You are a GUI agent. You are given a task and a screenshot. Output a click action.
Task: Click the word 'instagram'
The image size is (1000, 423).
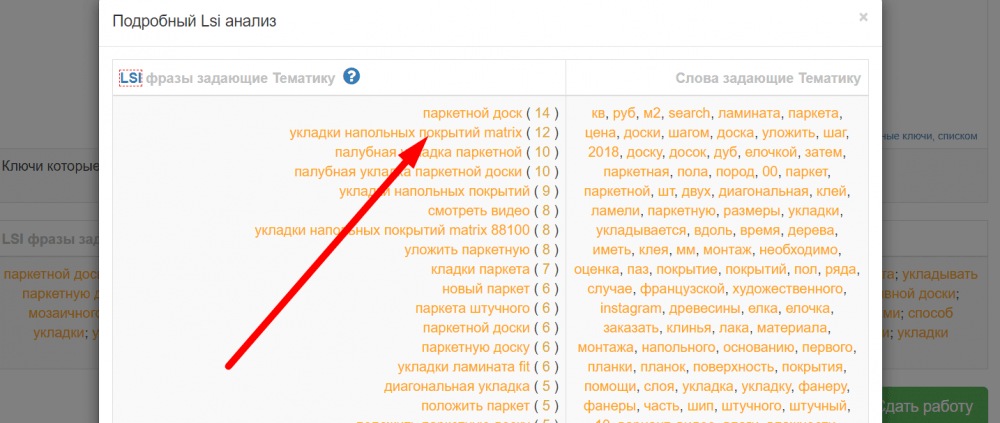(x=631, y=308)
